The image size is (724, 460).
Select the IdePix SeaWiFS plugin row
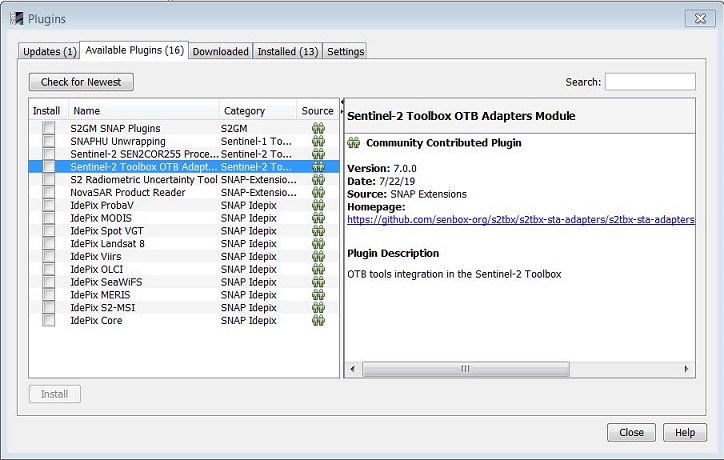point(184,282)
